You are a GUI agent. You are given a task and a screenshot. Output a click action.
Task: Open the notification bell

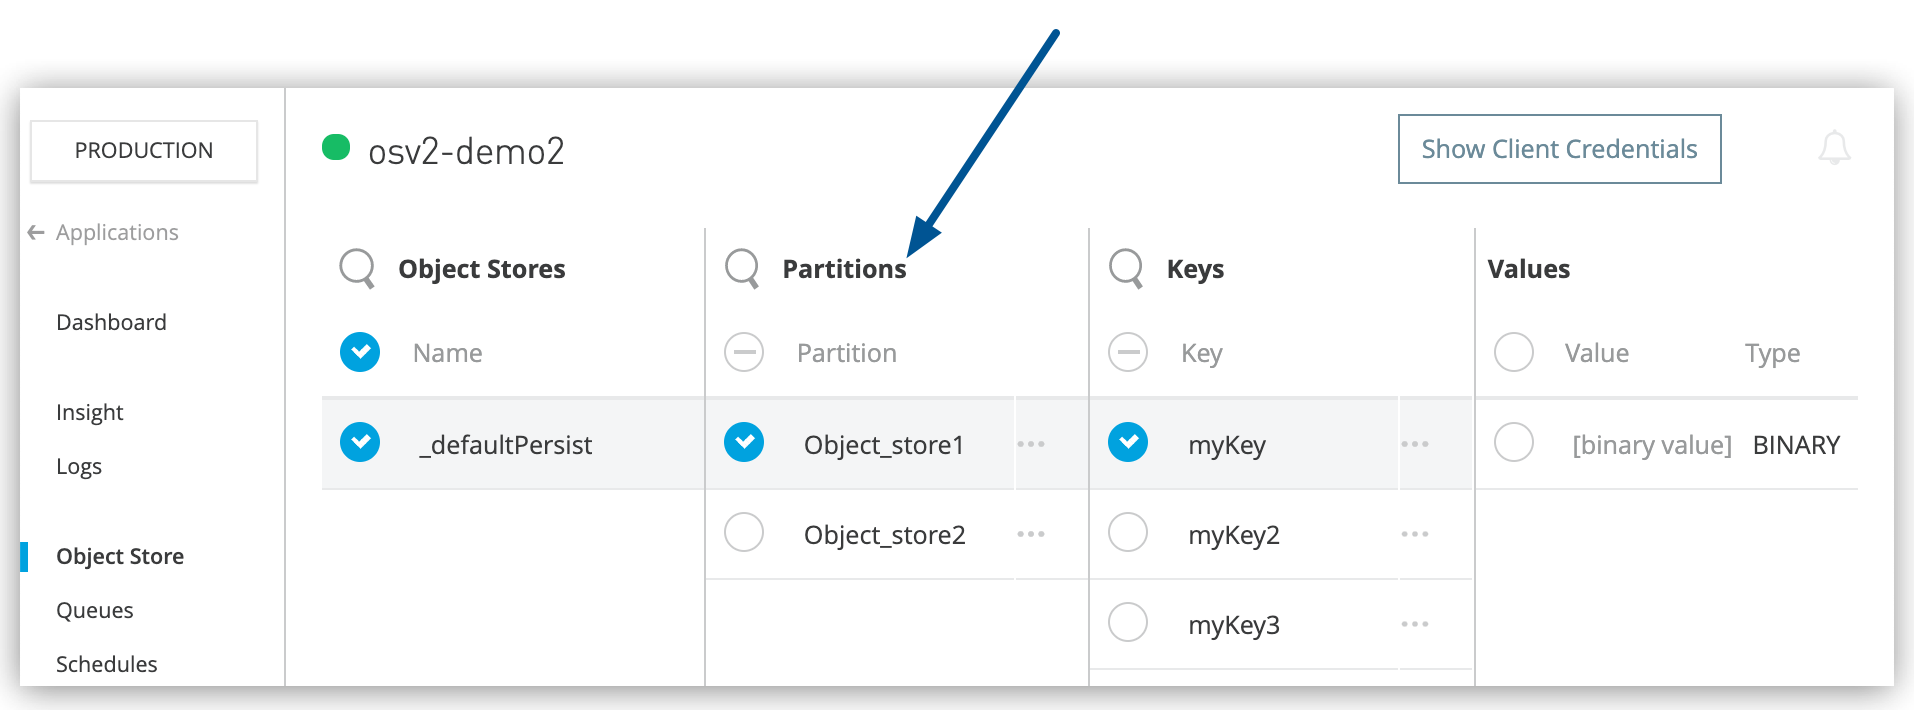[1835, 149]
